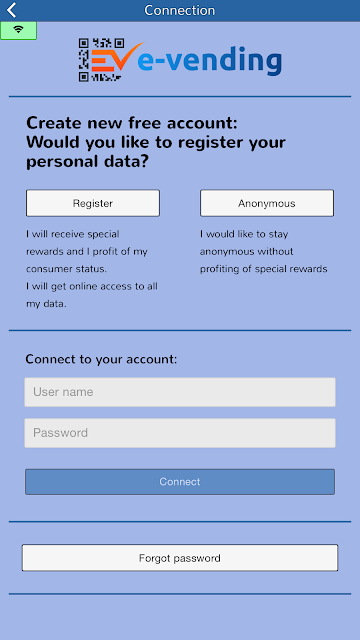Click 'profit of my consumer status' text

tap(87, 260)
